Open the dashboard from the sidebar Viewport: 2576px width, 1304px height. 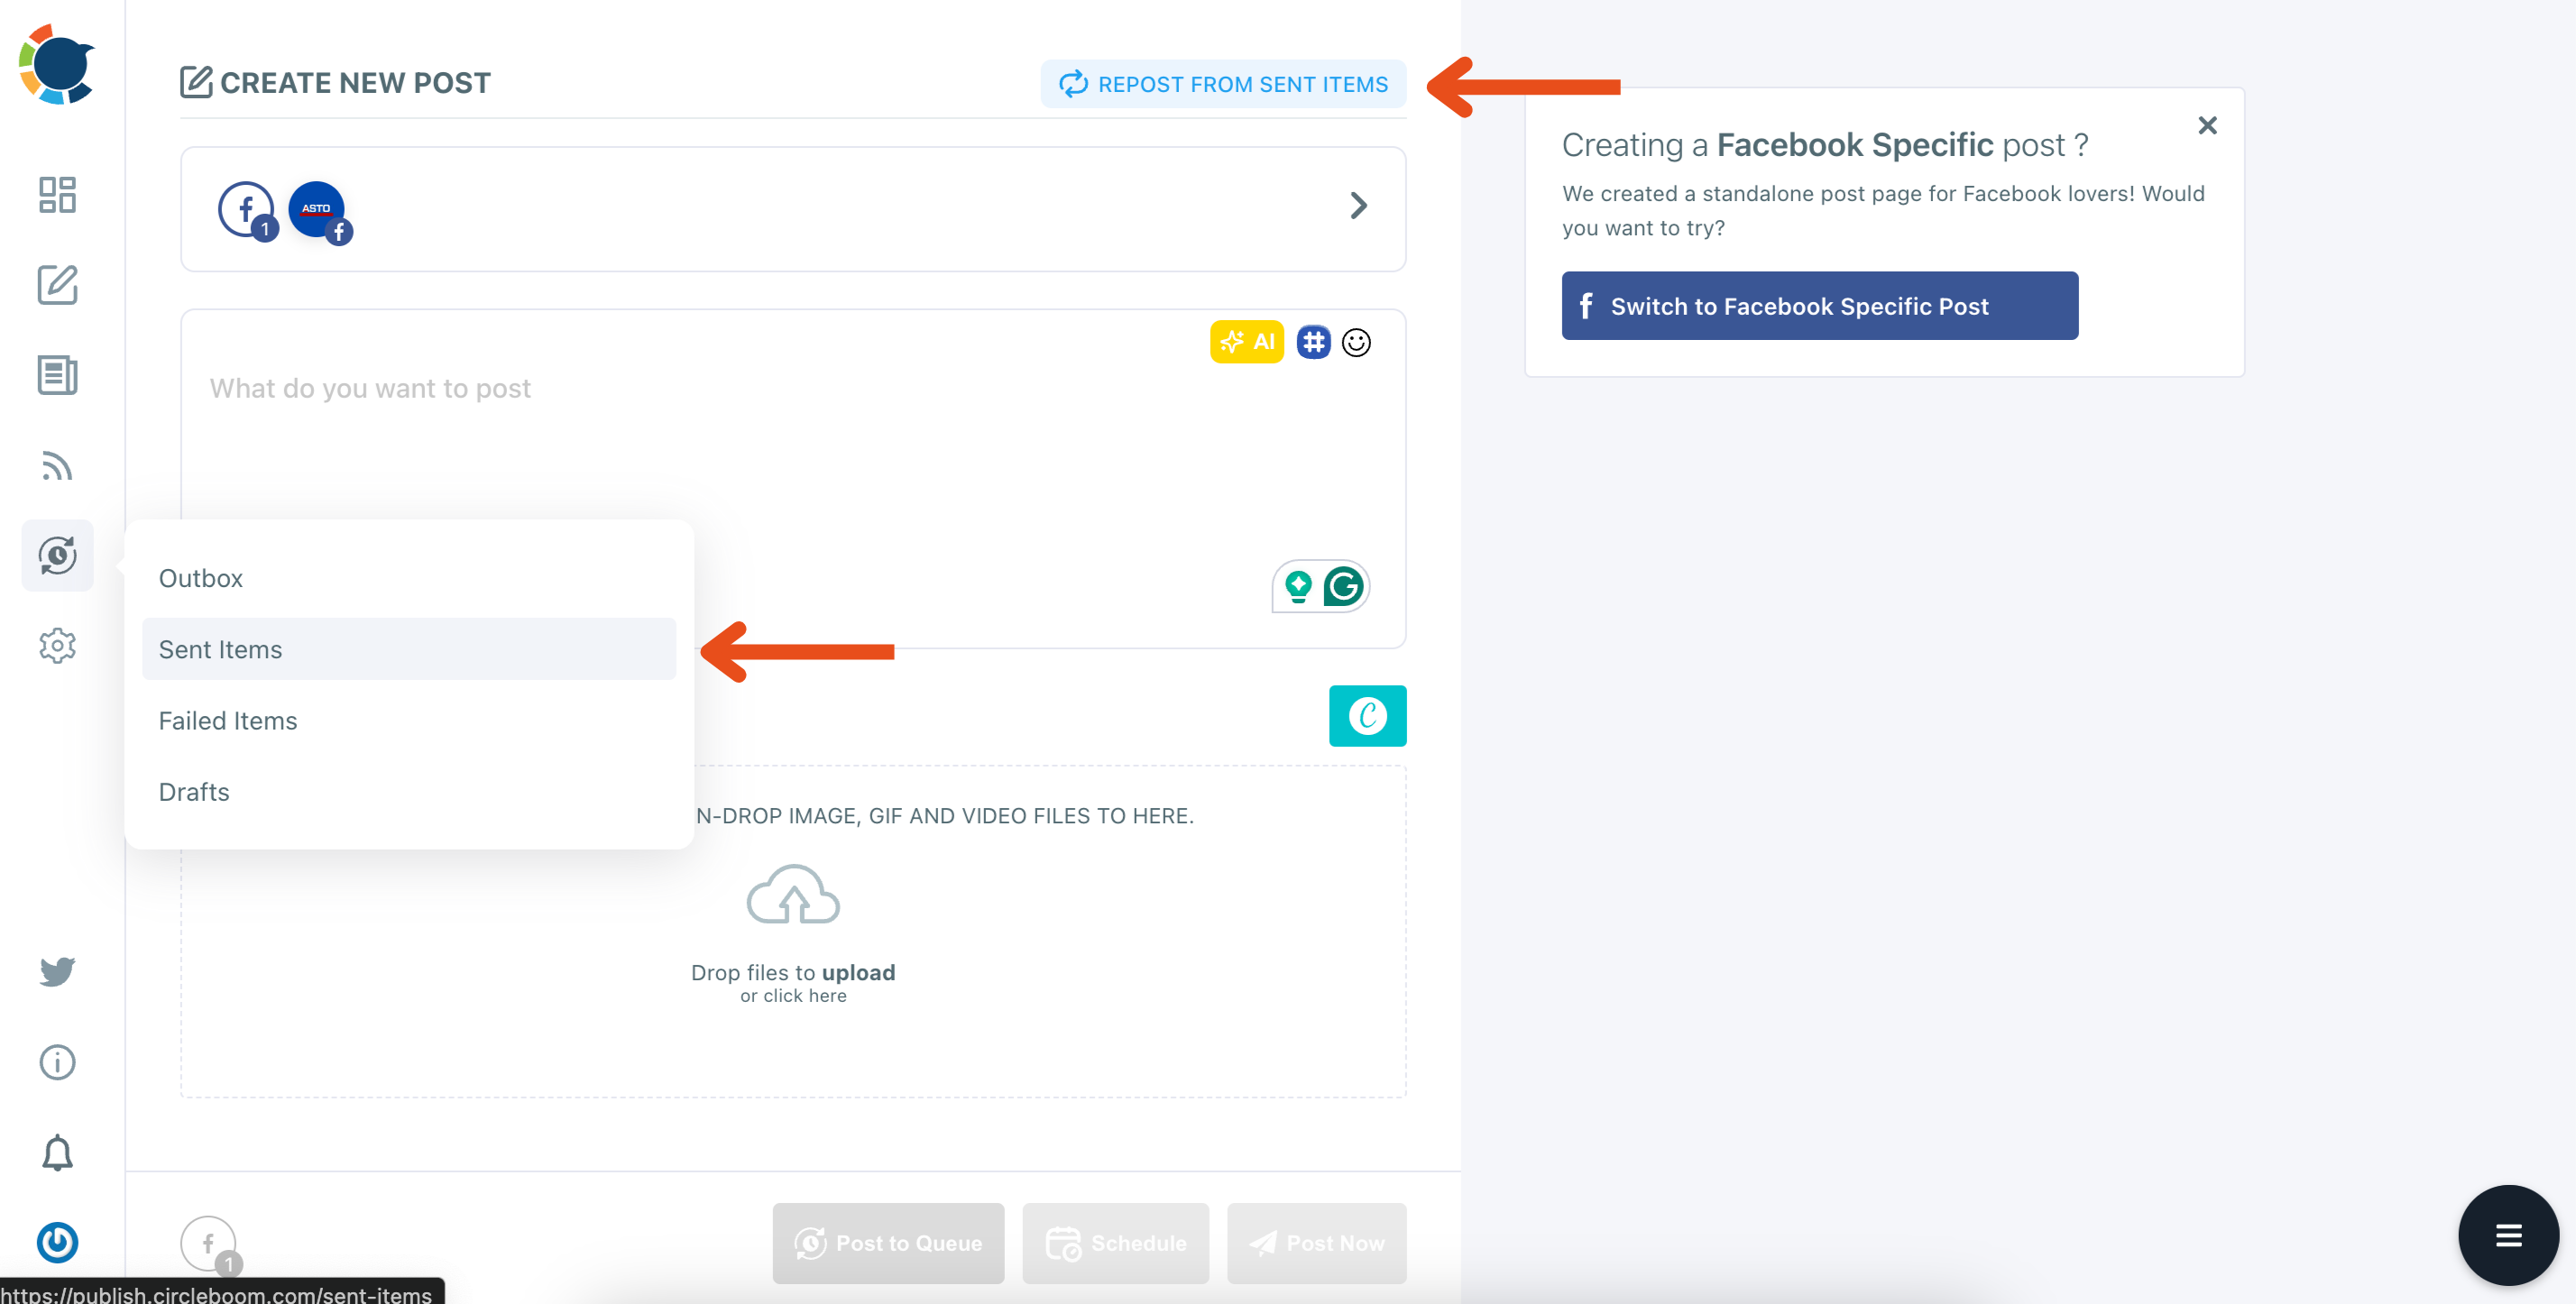click(56, 195)
